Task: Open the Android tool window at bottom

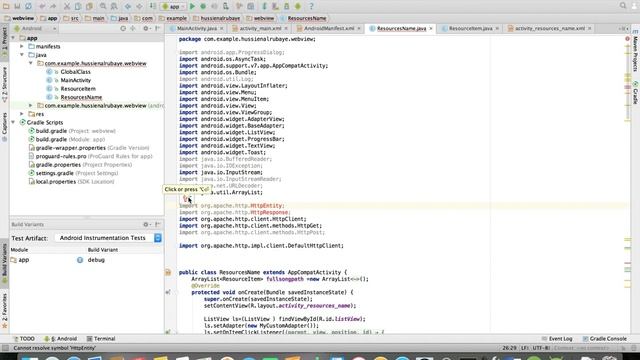Action: coord(60,339)
